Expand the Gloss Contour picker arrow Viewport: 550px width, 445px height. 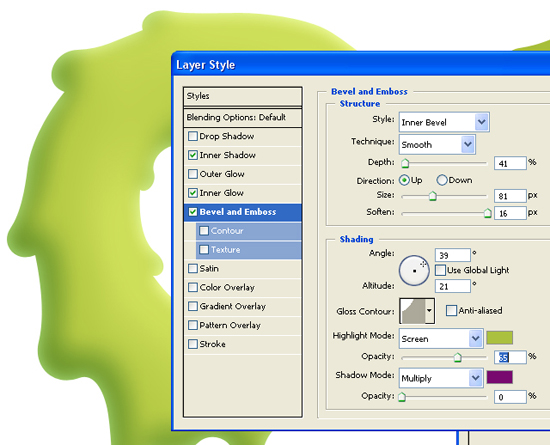coord(429,311)
